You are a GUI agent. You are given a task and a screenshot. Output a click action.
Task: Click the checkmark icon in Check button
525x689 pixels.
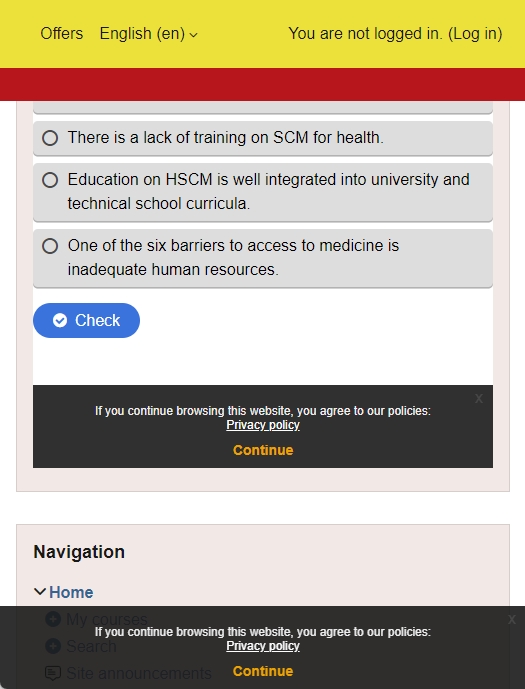point(60,320)
